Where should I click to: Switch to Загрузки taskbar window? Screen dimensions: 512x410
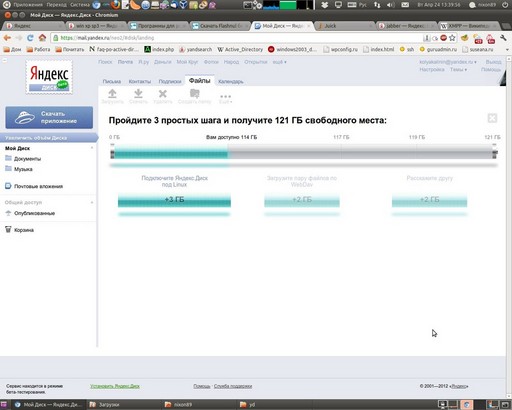(124, 405)
